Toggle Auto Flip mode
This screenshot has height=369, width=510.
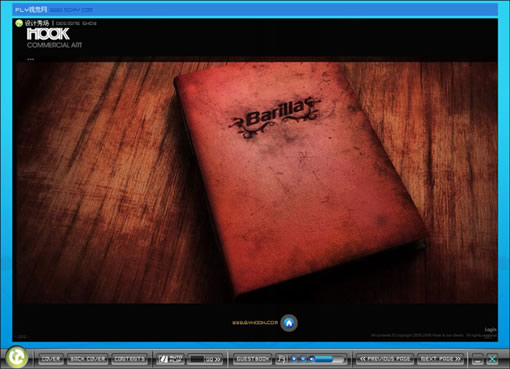170,359
